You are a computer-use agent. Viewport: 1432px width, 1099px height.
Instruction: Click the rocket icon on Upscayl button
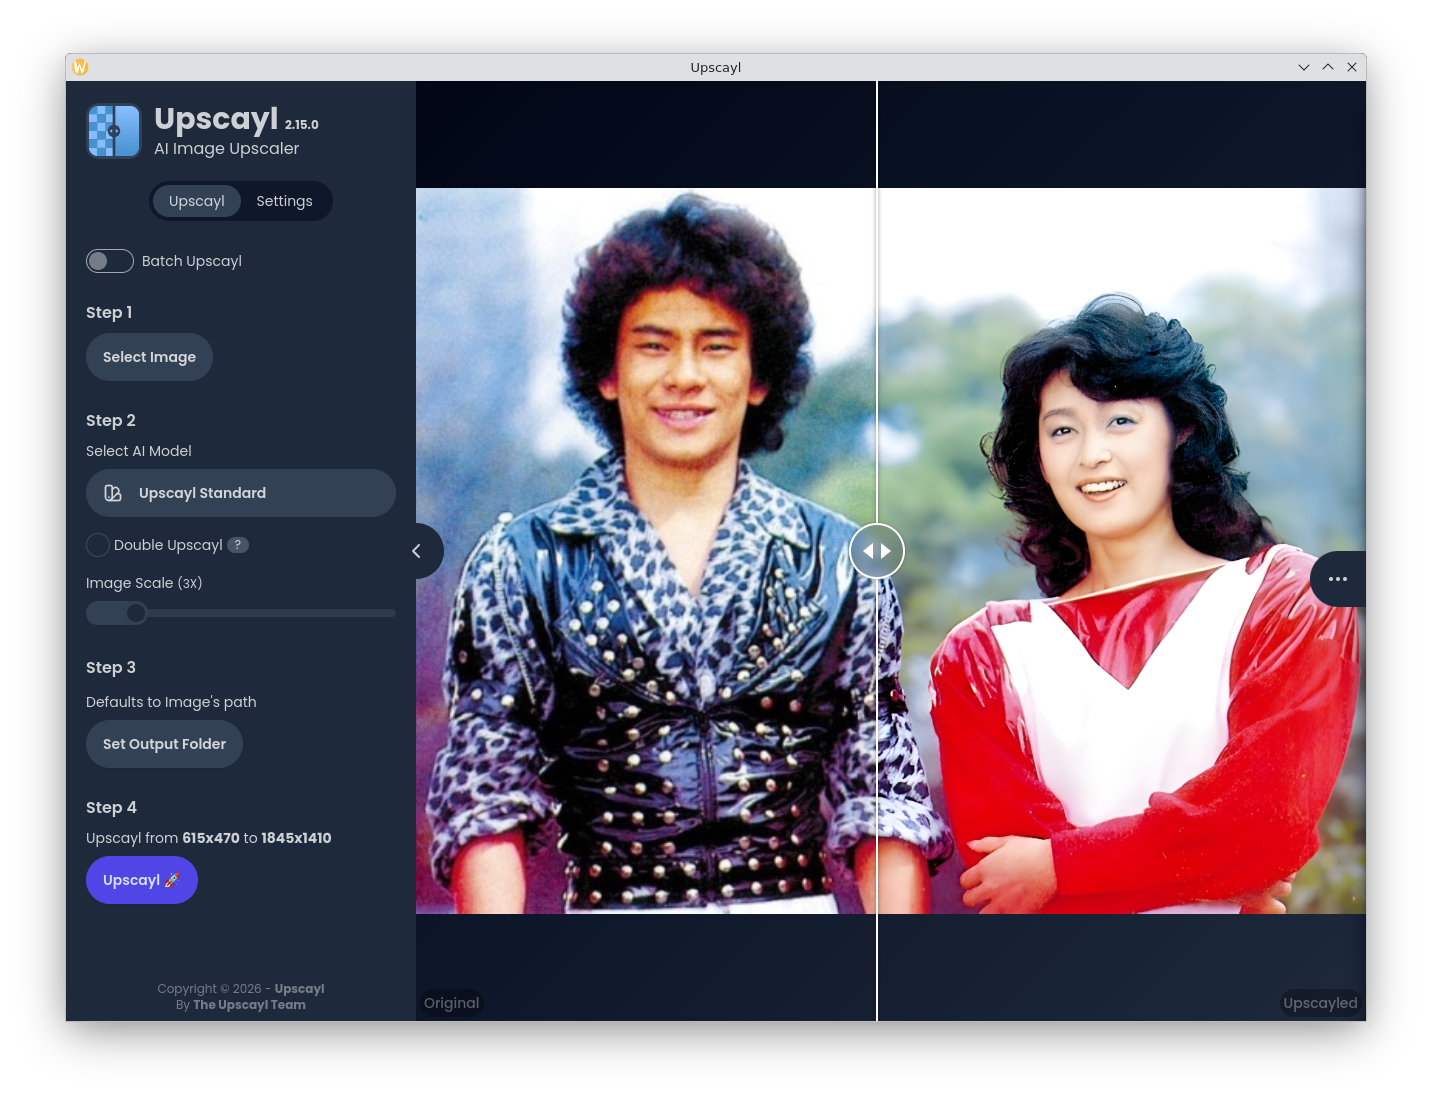tap(172, 880)
